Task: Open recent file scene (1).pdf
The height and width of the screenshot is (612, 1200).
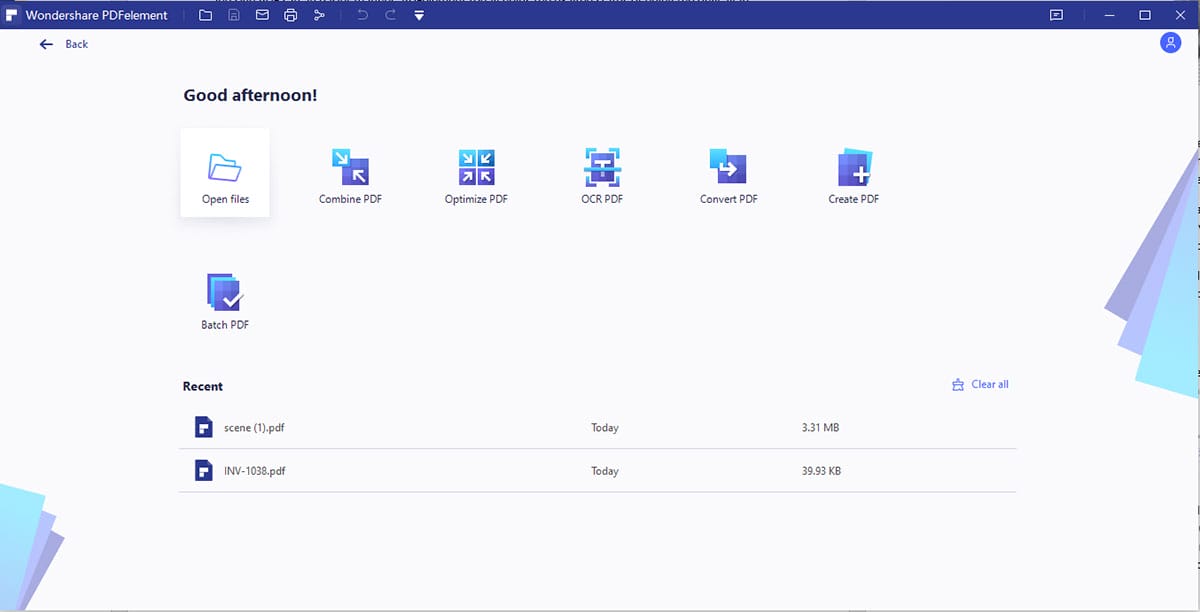Action: 254,427
